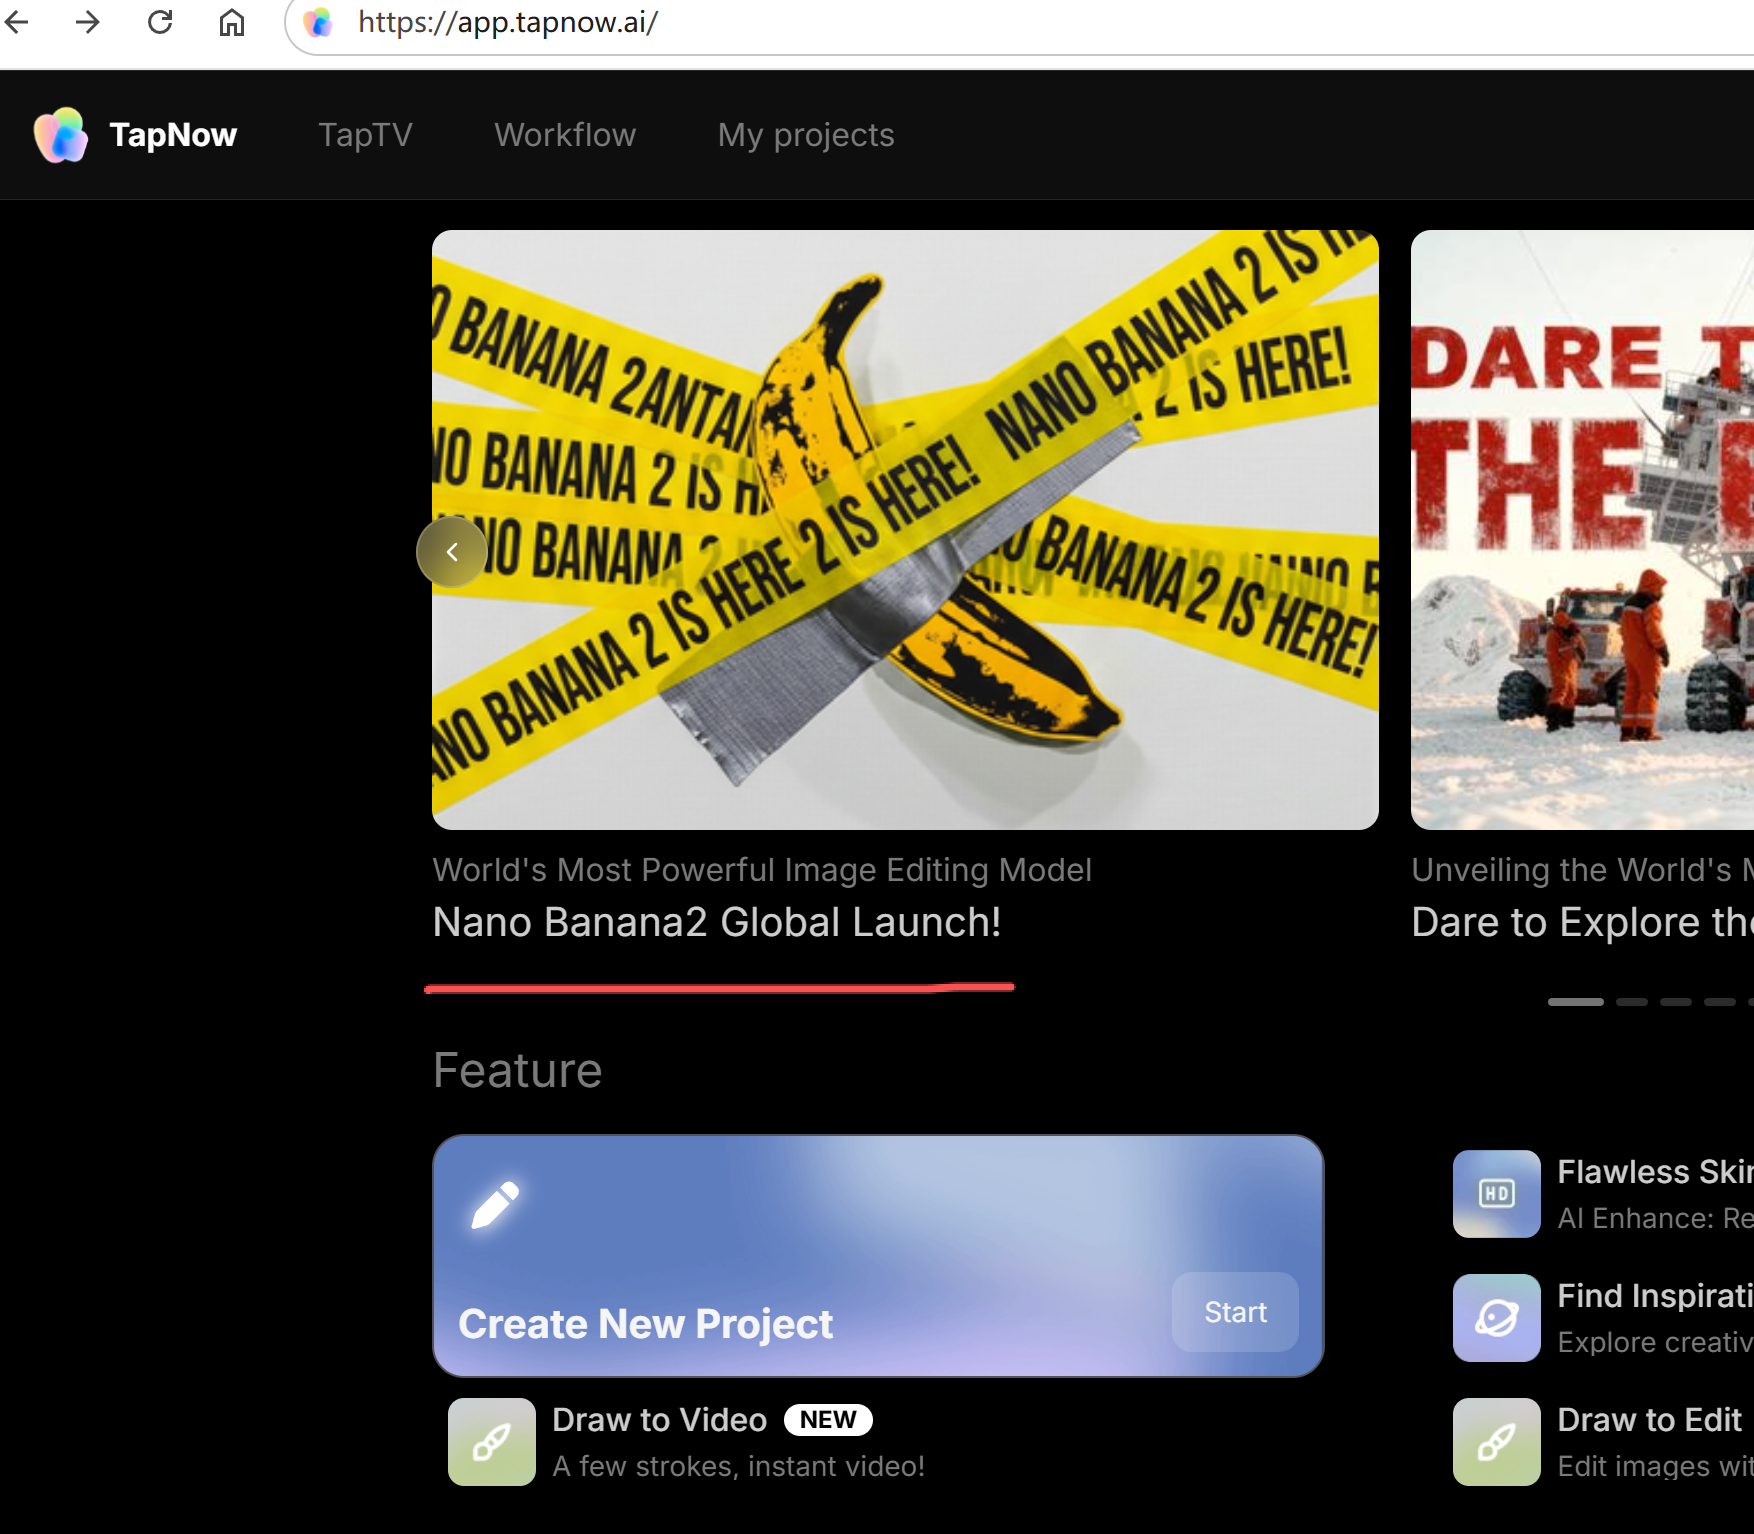The width and height of the screenshot is (1754, 1534).
Task: Click the Nano Banana 2 banner image
Action: click(905, 530)
